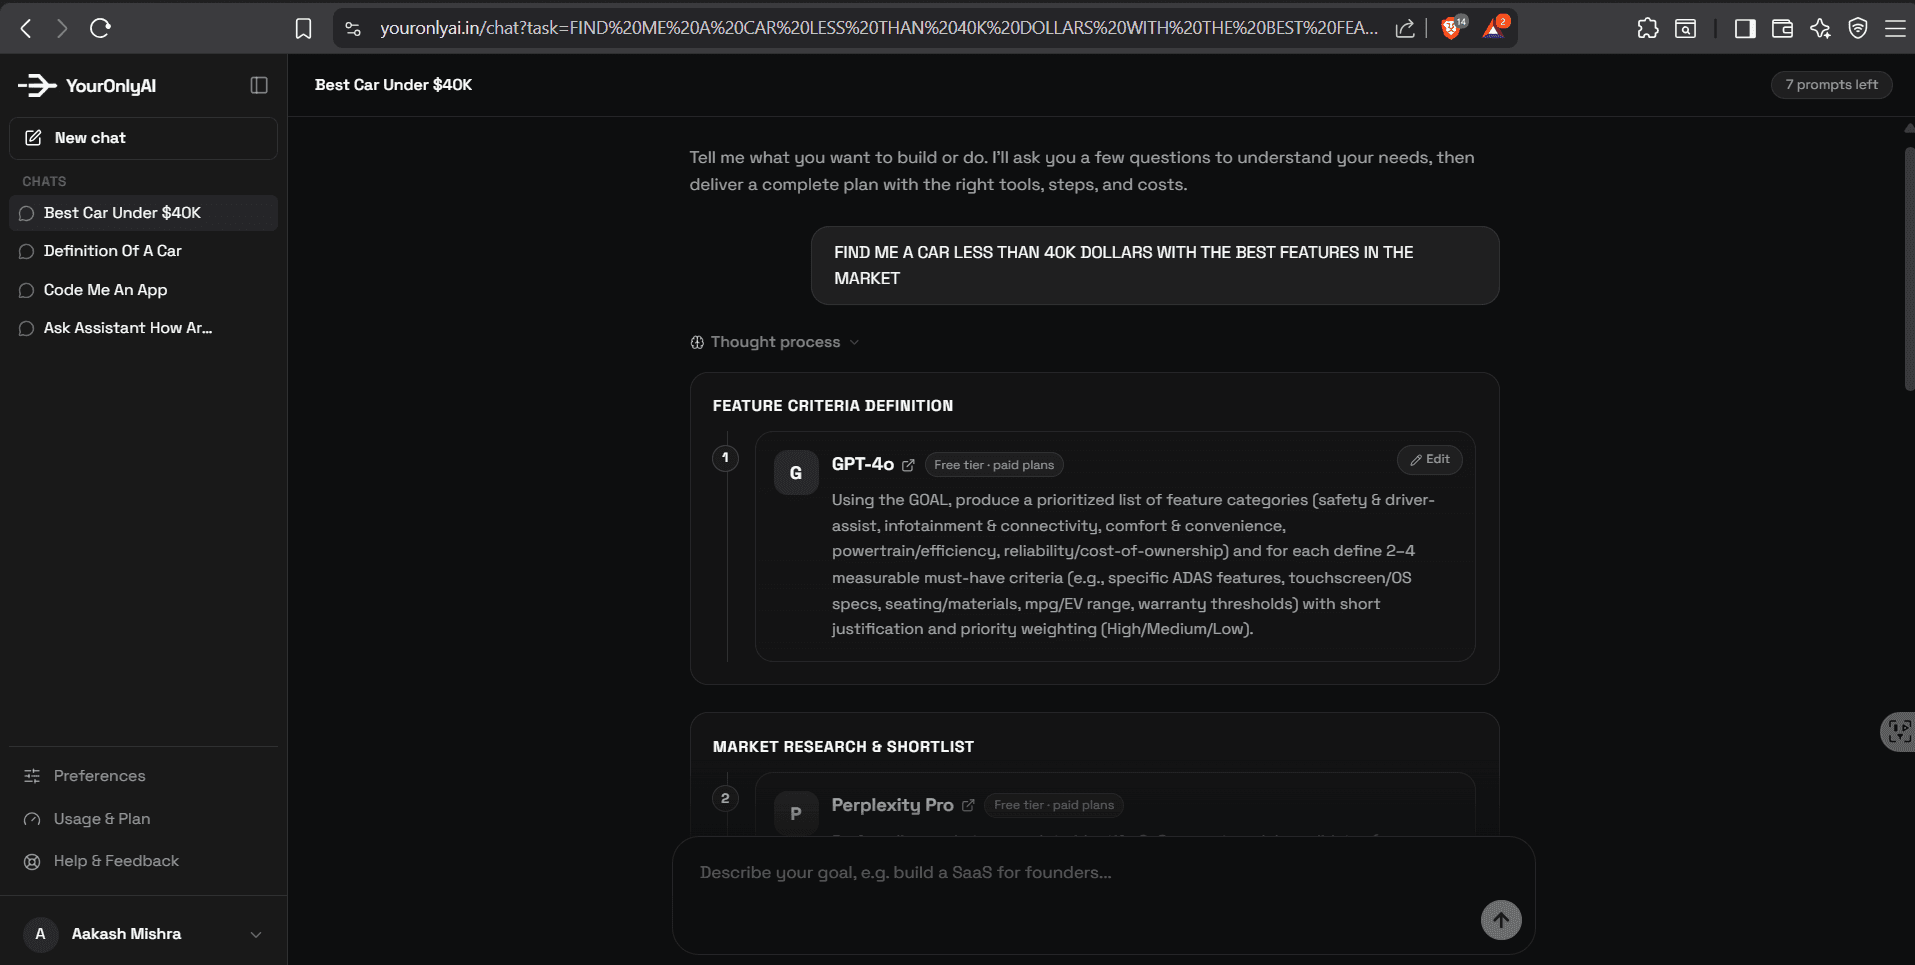Image resolution: width=1915 pixels, height=965 pixels.
Task: Open the browser hamburger menu
Action: pyautogui.click(x=1895, y=29)
